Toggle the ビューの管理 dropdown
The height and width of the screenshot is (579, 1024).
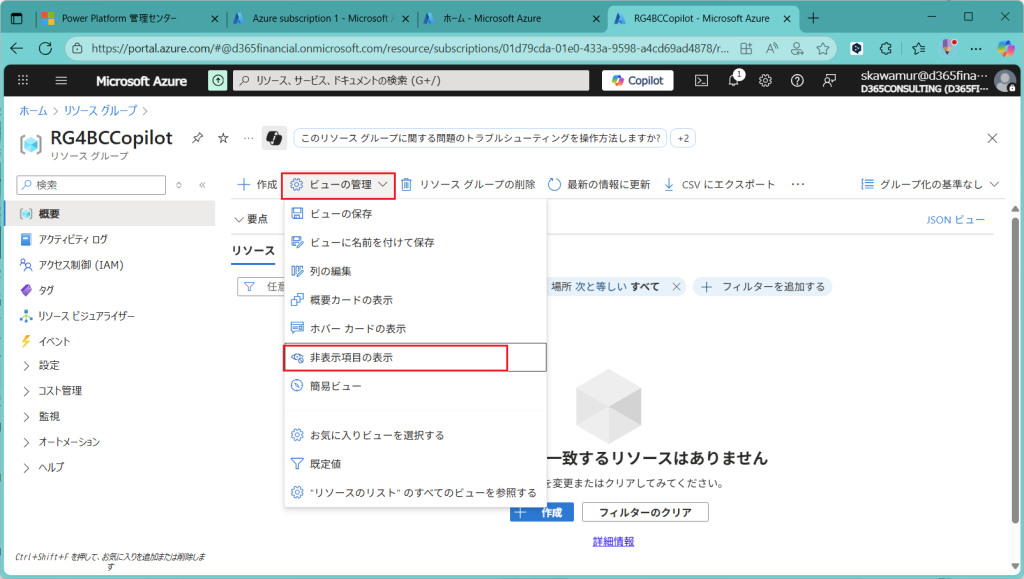point(338,185)
